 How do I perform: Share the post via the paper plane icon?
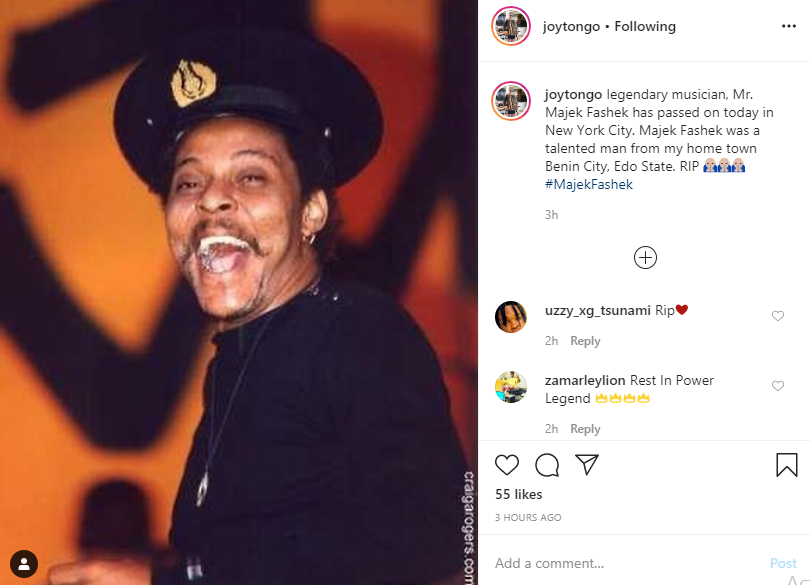pos(587,464)
